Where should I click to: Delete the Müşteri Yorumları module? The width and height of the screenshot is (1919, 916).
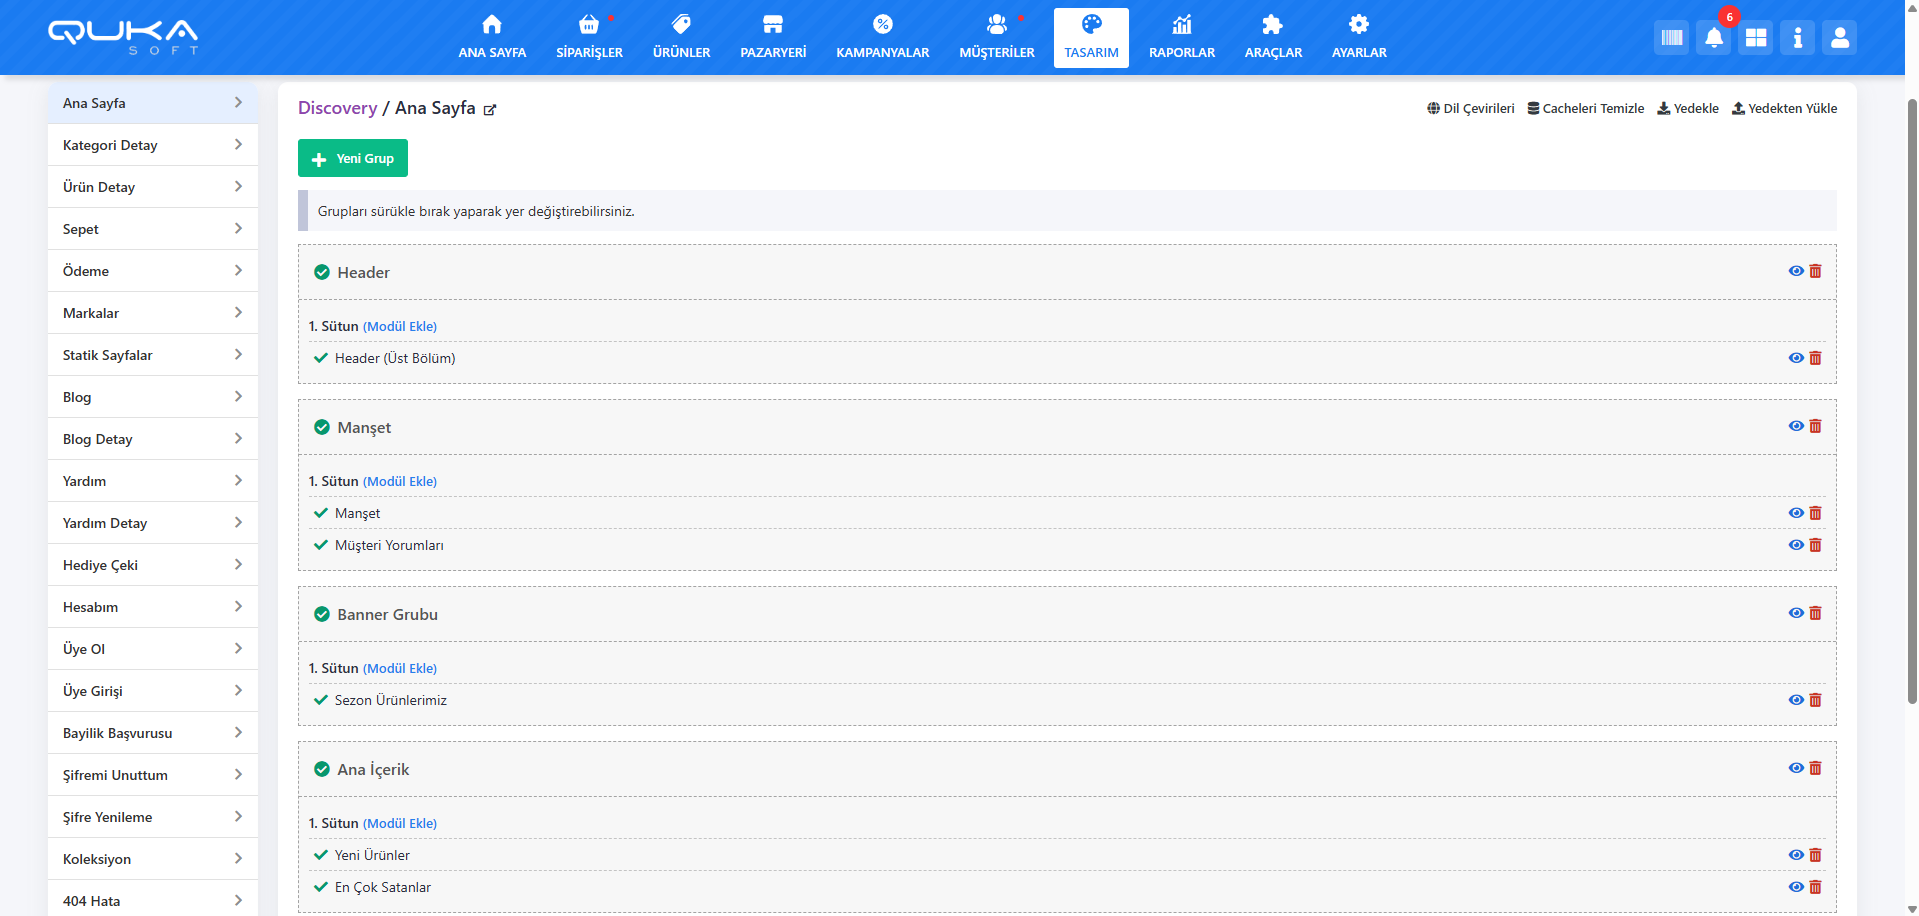click(1816, 545)
